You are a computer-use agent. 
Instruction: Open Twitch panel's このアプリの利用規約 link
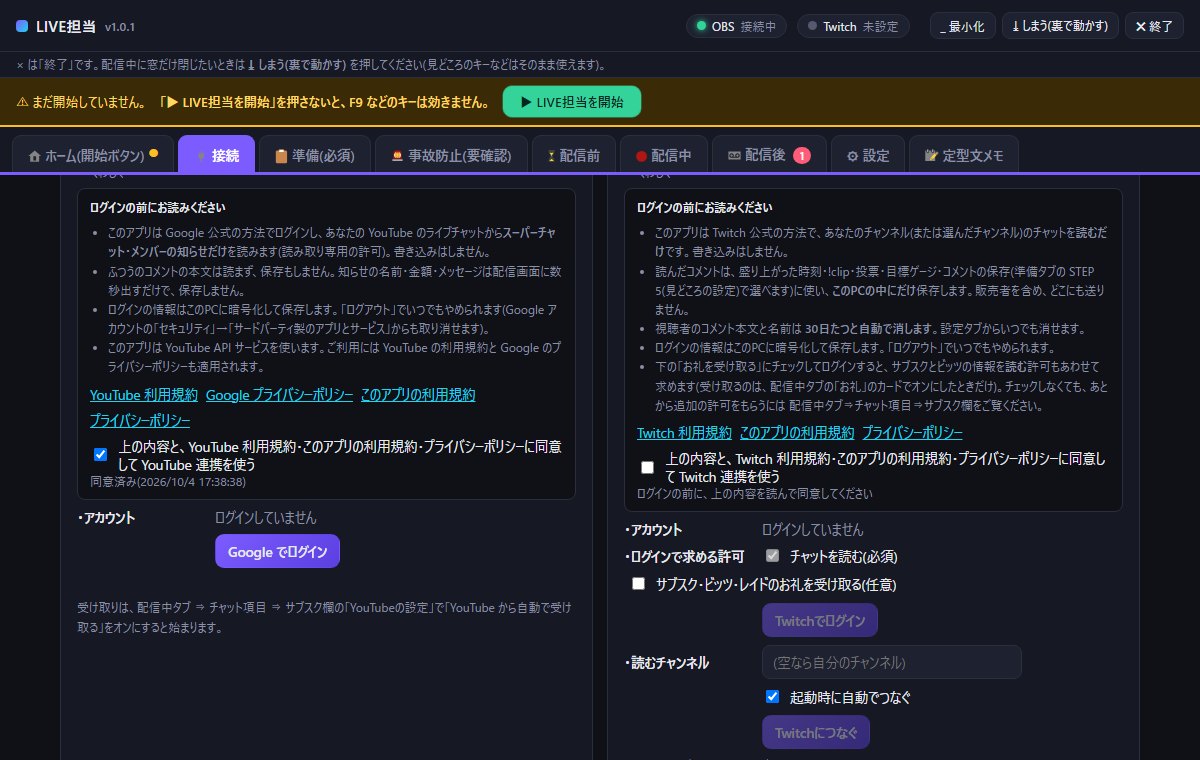pos(797,433)
